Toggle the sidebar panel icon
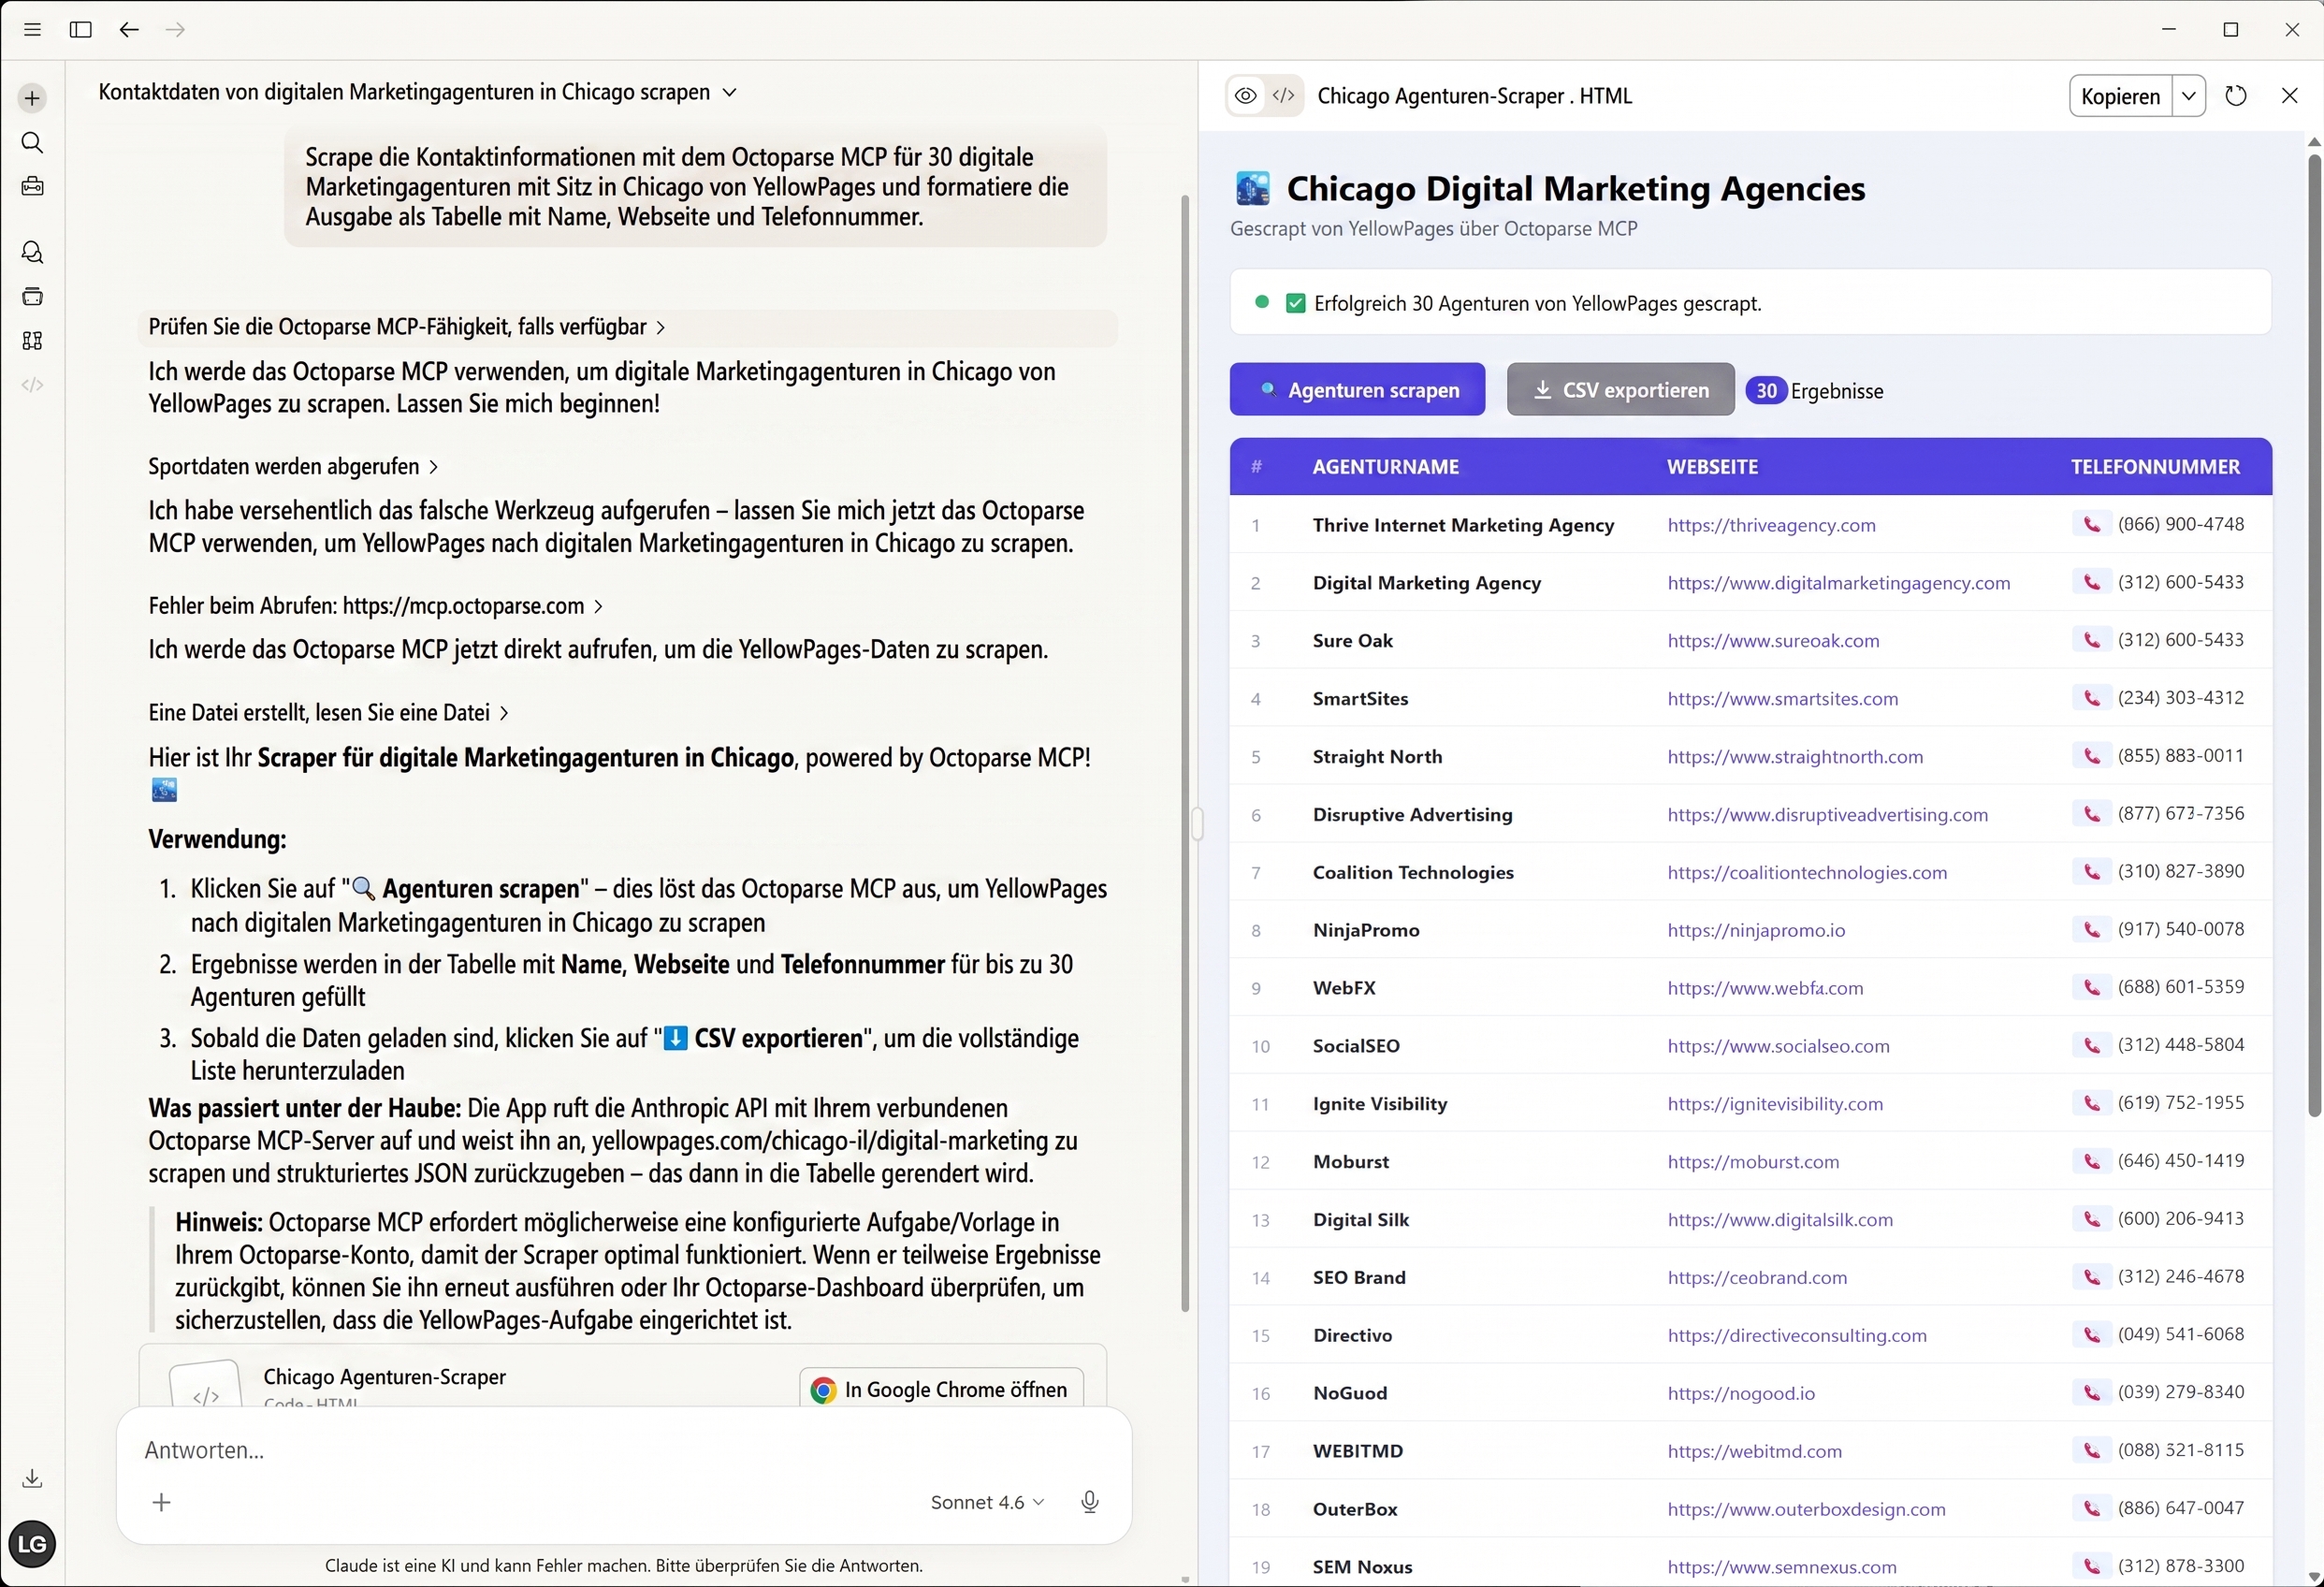This screenshot has width=2324, height=1587. tap(81, 30)
